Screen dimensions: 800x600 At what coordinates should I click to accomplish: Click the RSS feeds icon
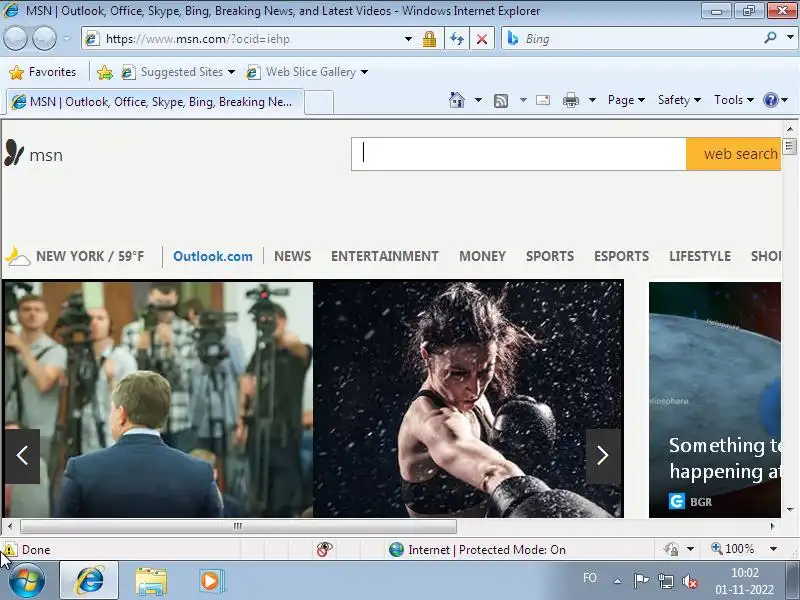(501, 101)
